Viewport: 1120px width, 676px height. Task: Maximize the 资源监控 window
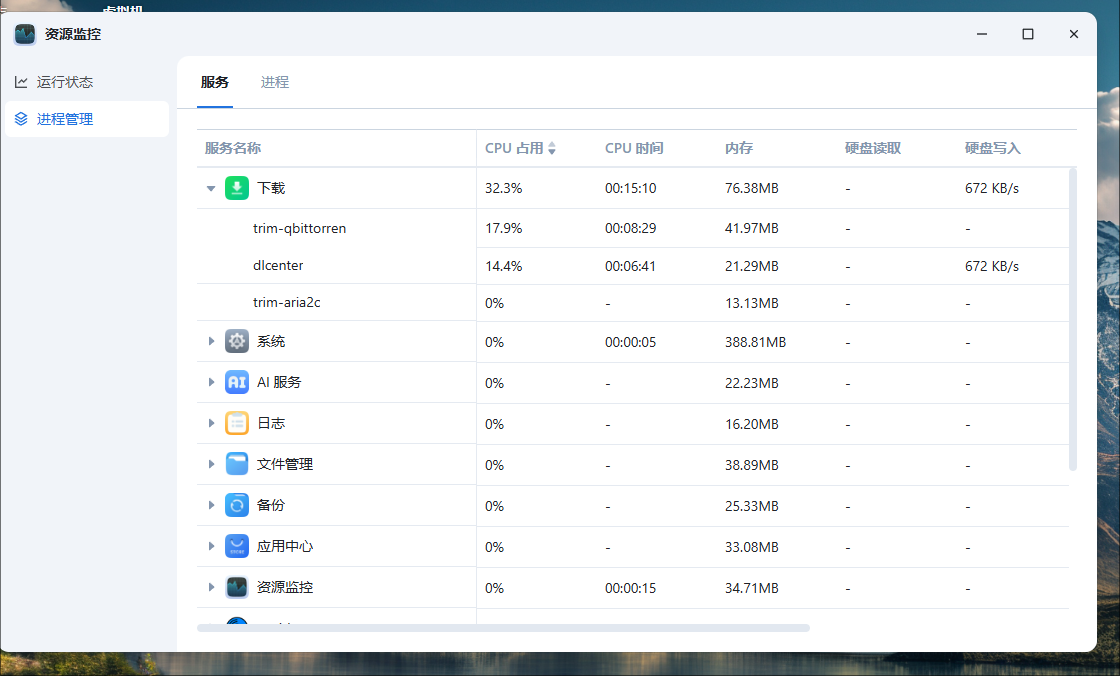click(1028, 34)
